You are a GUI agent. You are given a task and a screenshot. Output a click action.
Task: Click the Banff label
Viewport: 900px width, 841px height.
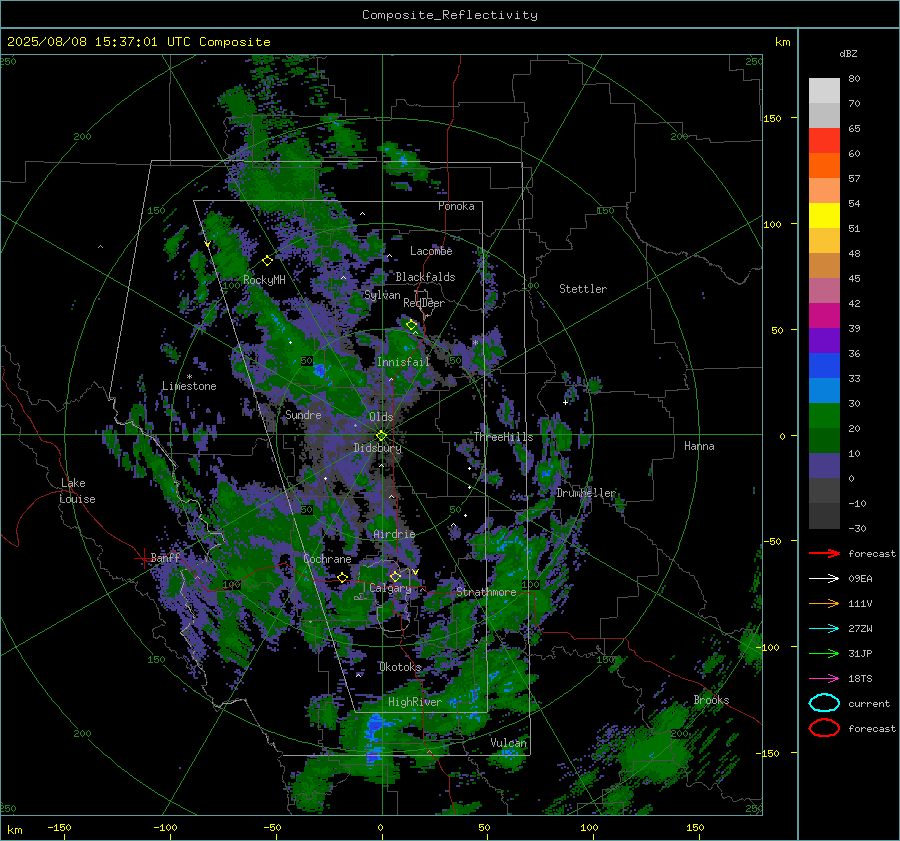pos(165,557)
